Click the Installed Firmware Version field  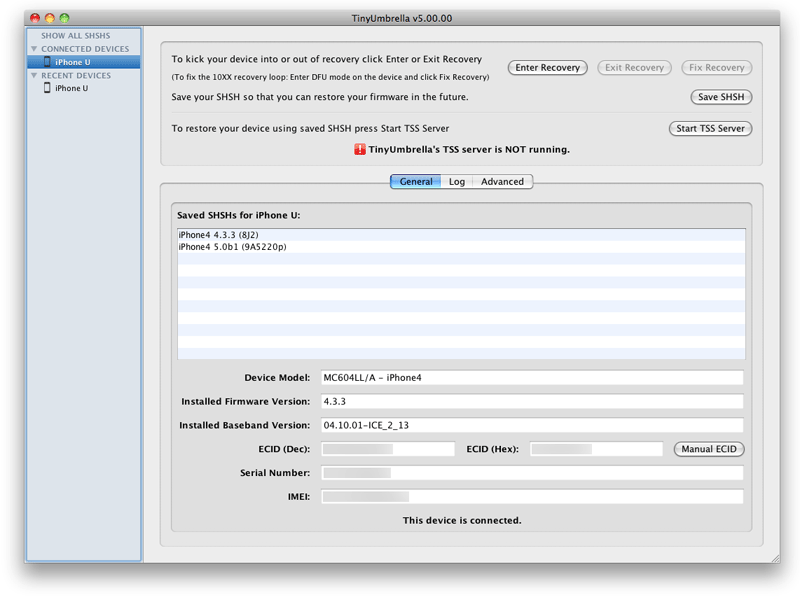tap(531, 401)
